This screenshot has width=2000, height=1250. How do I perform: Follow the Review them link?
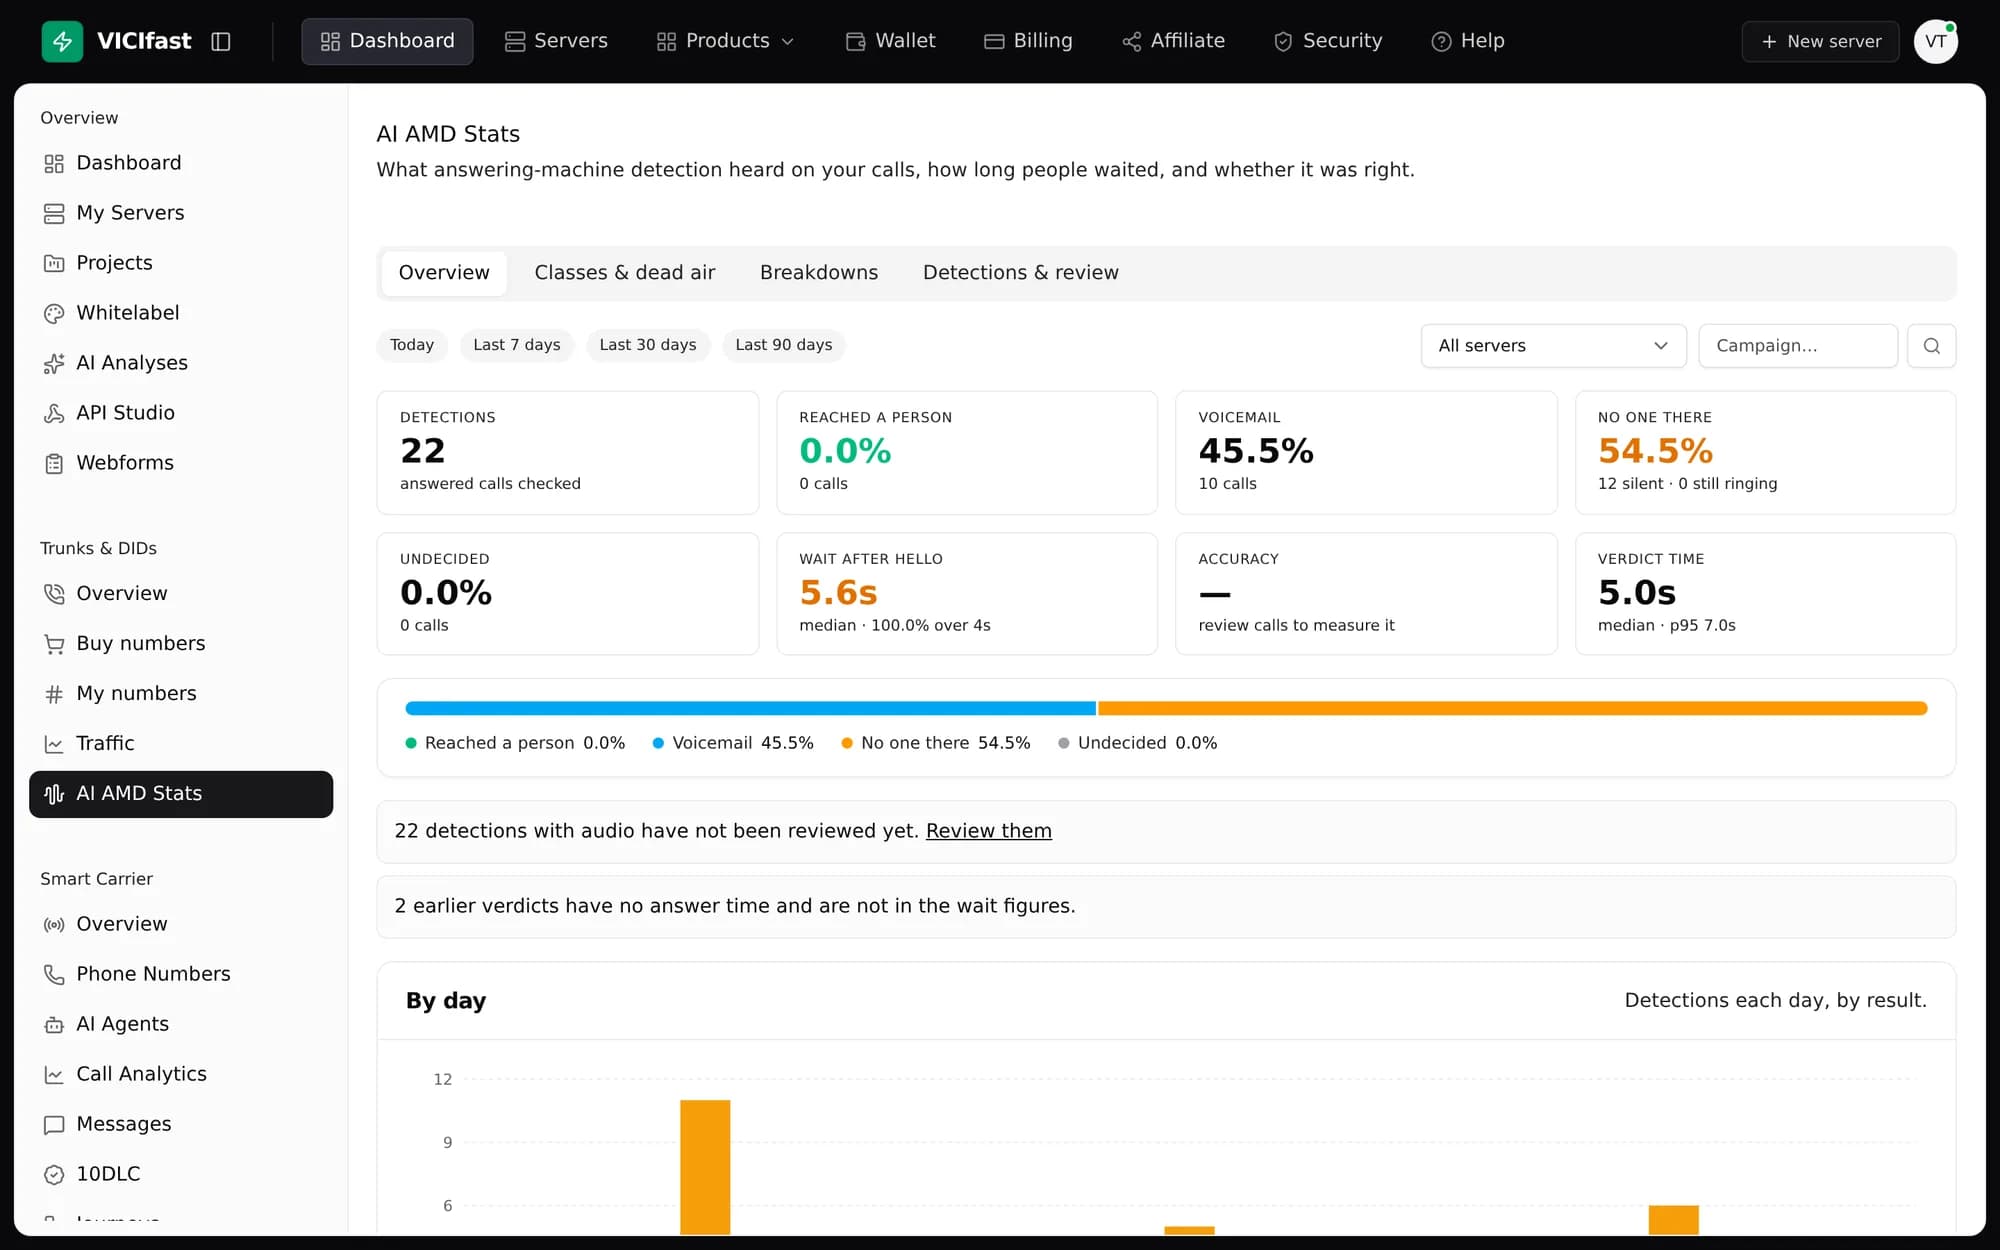pos(989,831)
